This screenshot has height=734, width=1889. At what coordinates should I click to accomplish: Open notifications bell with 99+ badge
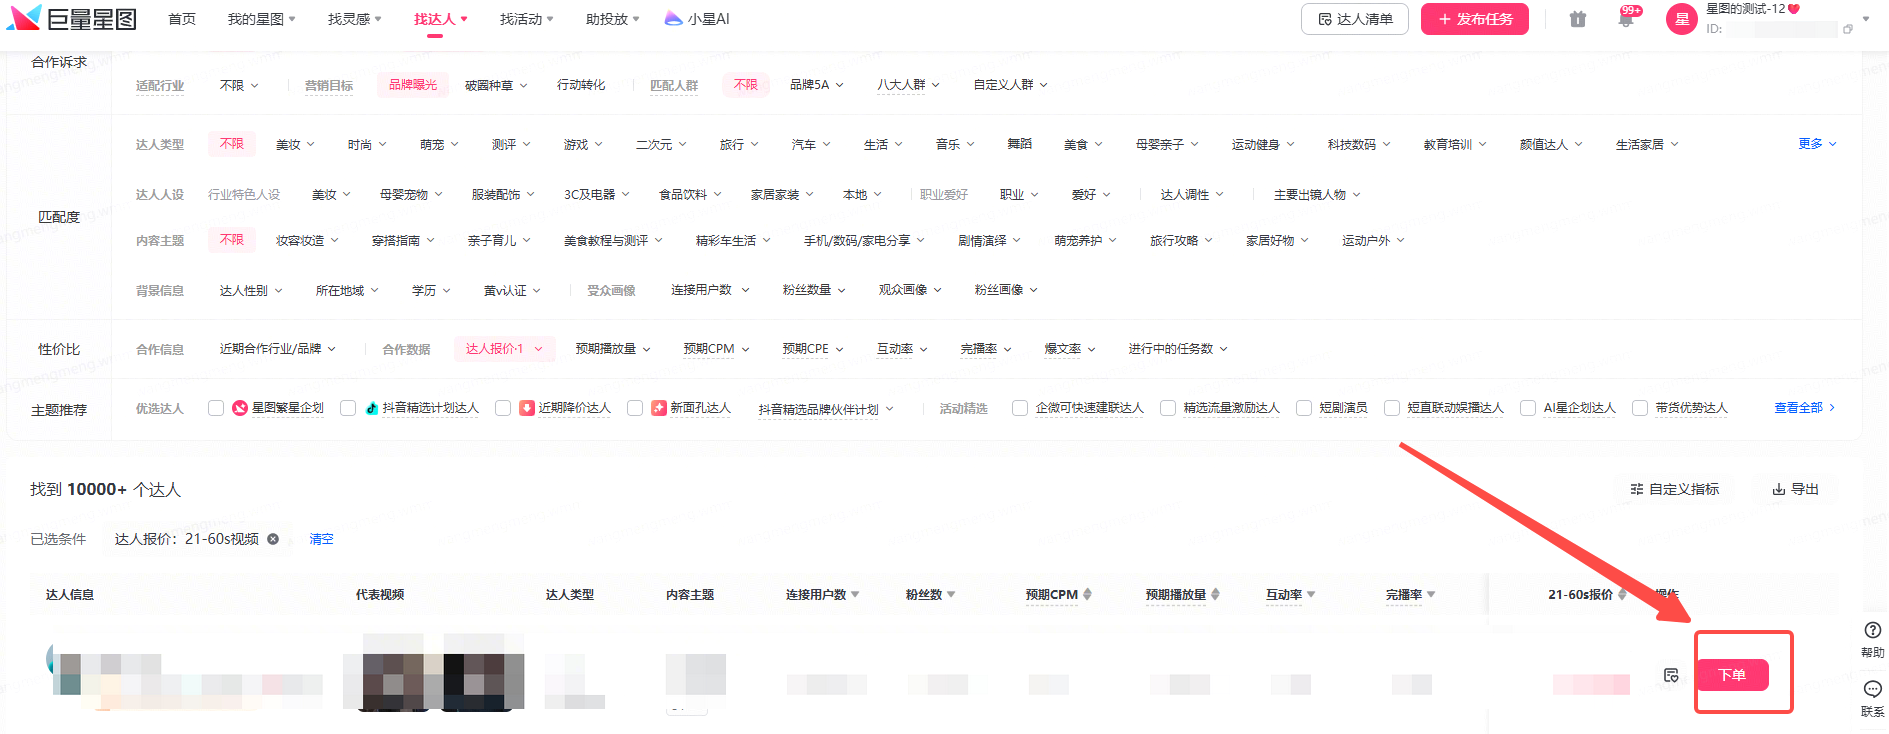[1627, 18]
